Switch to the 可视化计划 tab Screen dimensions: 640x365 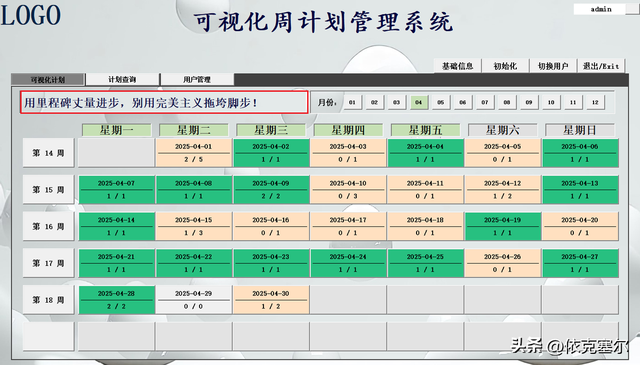[48, 79]
